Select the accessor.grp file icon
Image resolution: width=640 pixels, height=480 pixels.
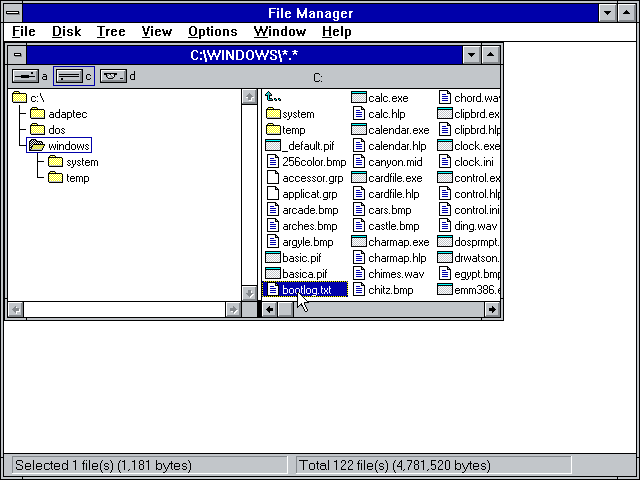coord(274,178)
